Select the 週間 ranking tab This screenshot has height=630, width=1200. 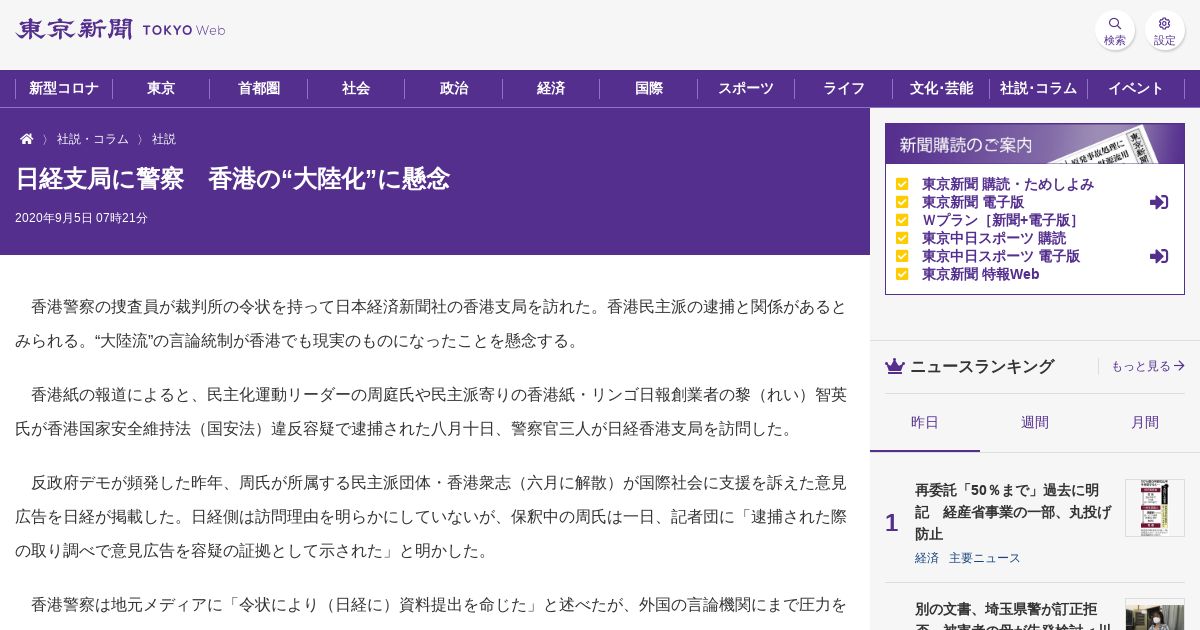pyautogui.click(x=1035, y=423)
